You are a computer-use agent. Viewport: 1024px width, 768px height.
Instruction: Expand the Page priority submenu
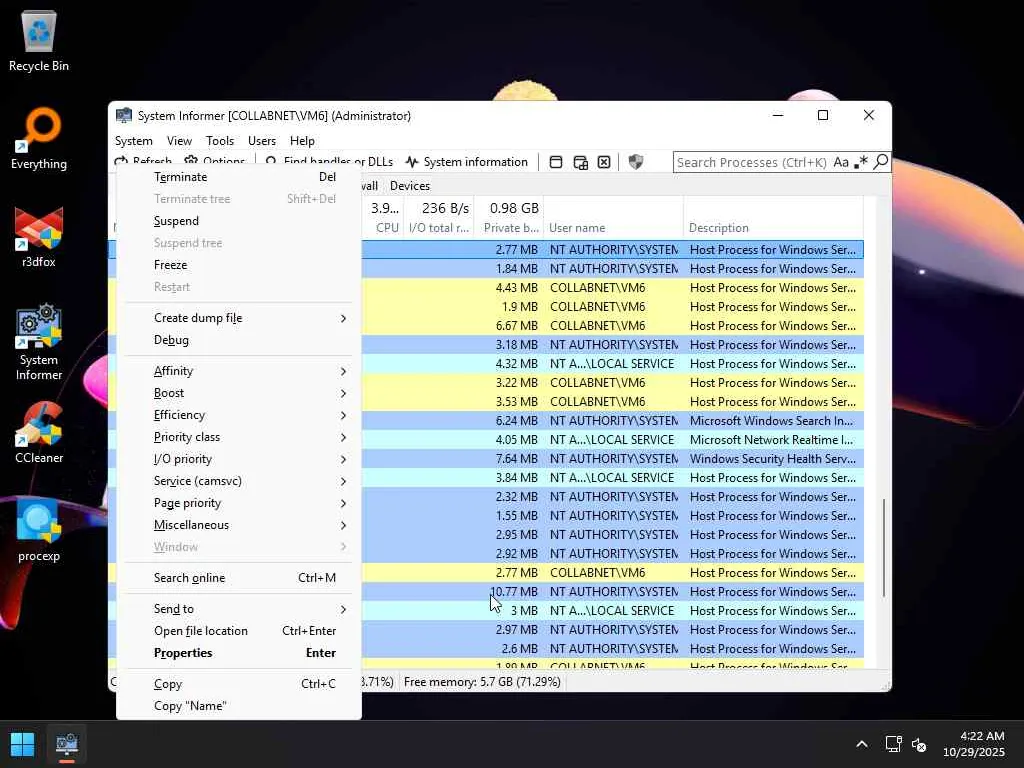tap(239, 503)
